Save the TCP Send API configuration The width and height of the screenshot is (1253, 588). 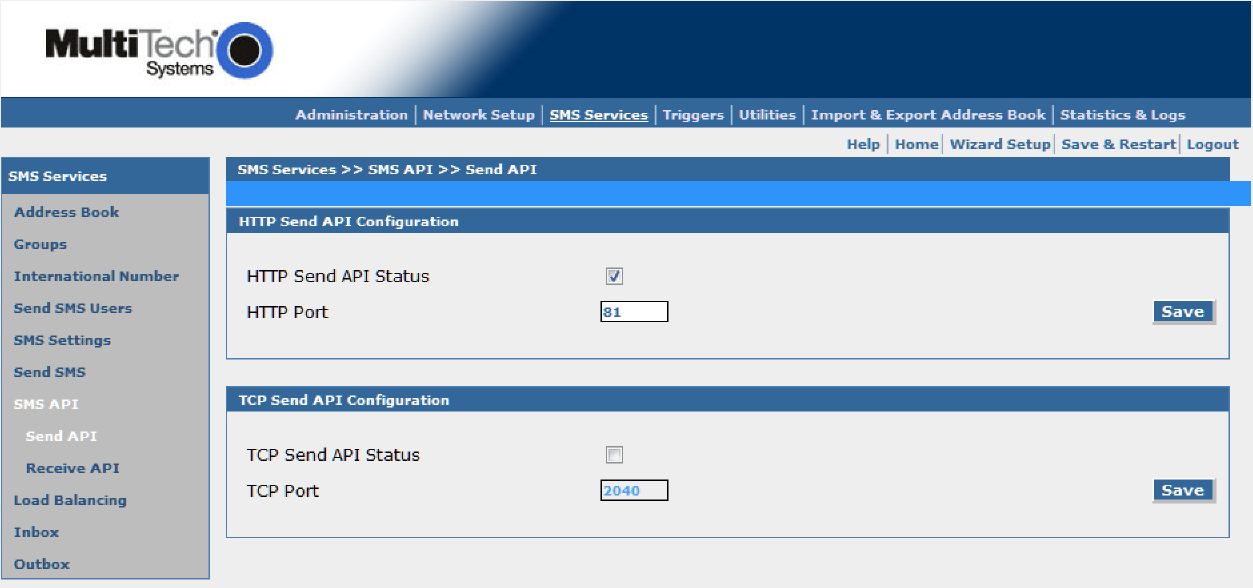1182,491
